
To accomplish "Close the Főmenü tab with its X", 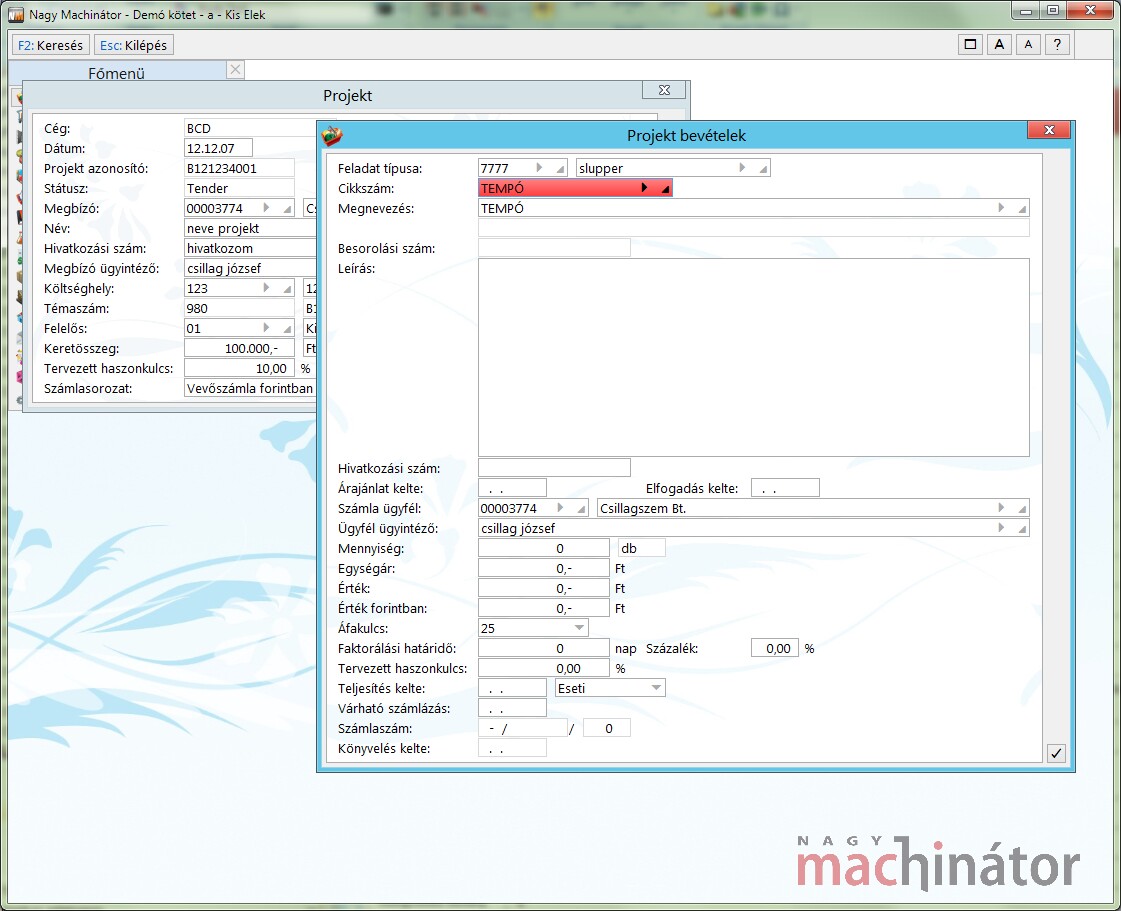I will [235, 69].
